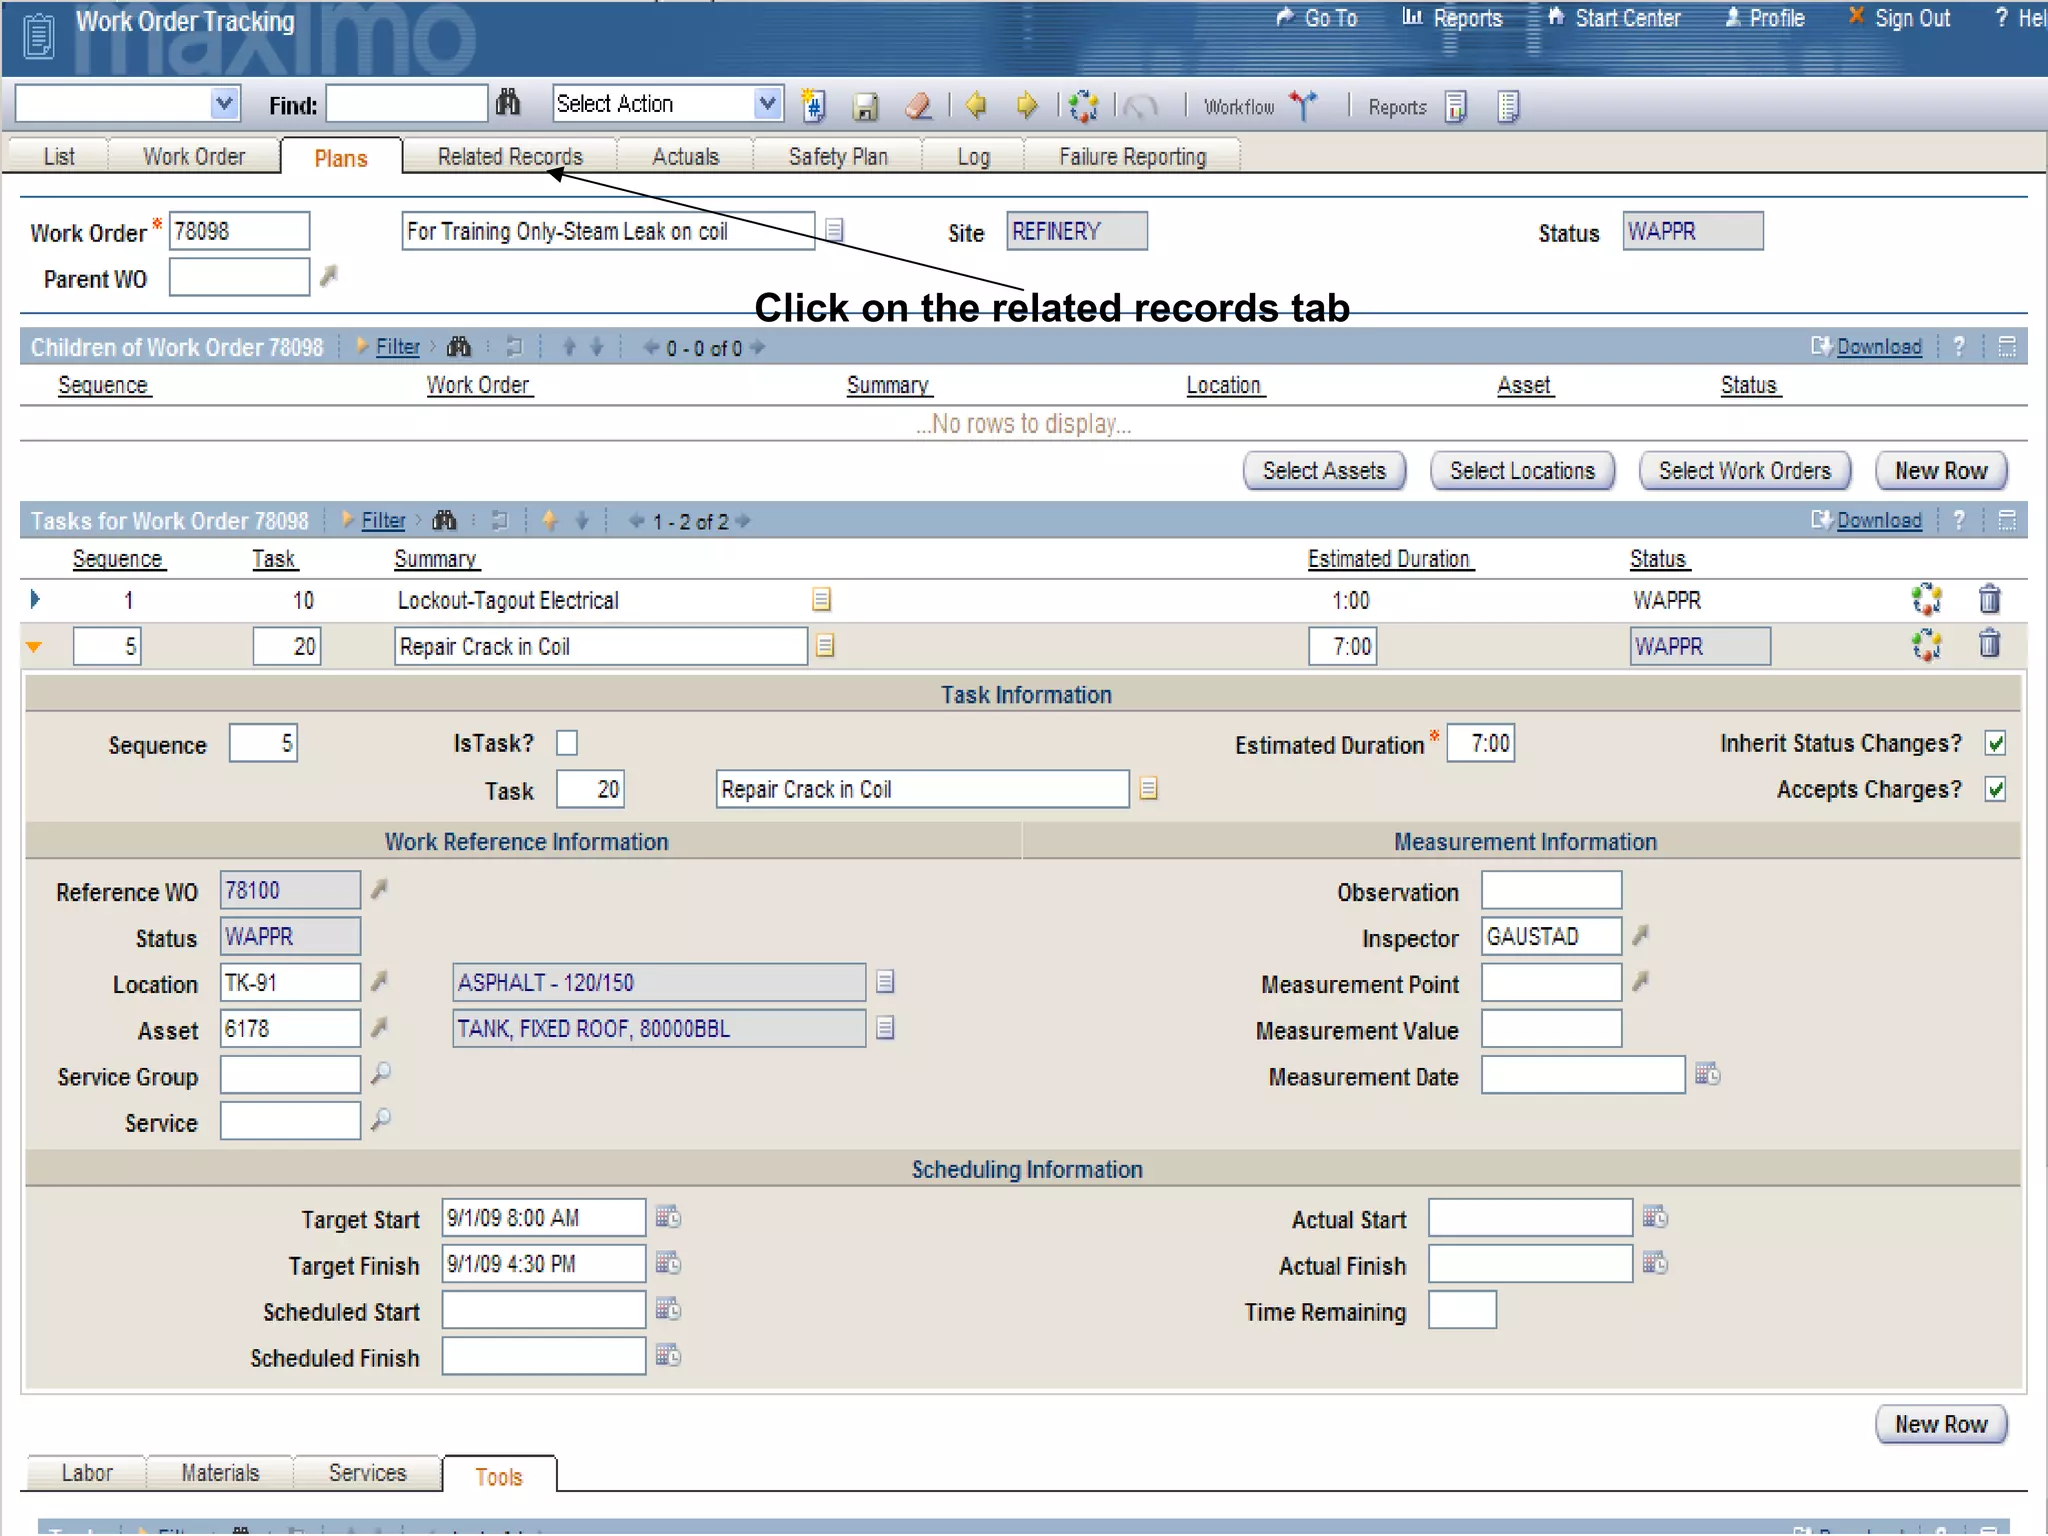Open the Failure Reporting tab
Viewport: 2048px width, 1536px height.
[1132, 157]
